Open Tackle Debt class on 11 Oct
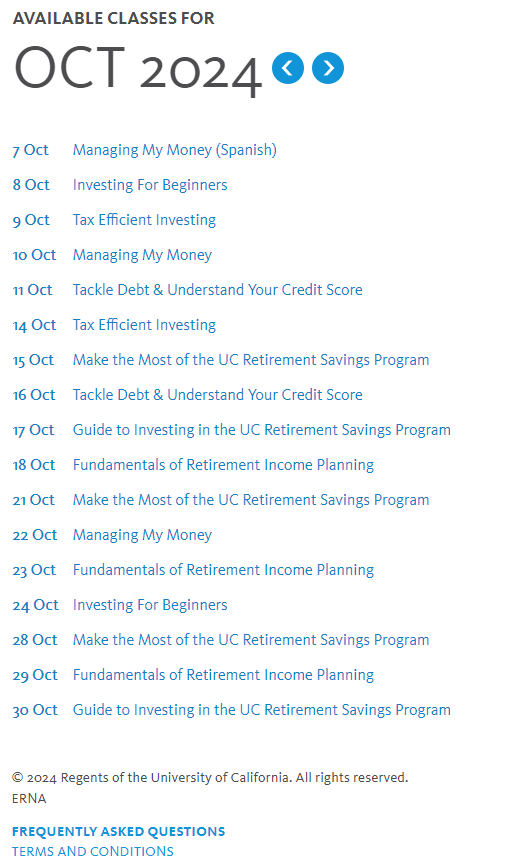Image resolution: width=526 pixels, height=865 pixels. pyautogui.click(x=217, y=290)
